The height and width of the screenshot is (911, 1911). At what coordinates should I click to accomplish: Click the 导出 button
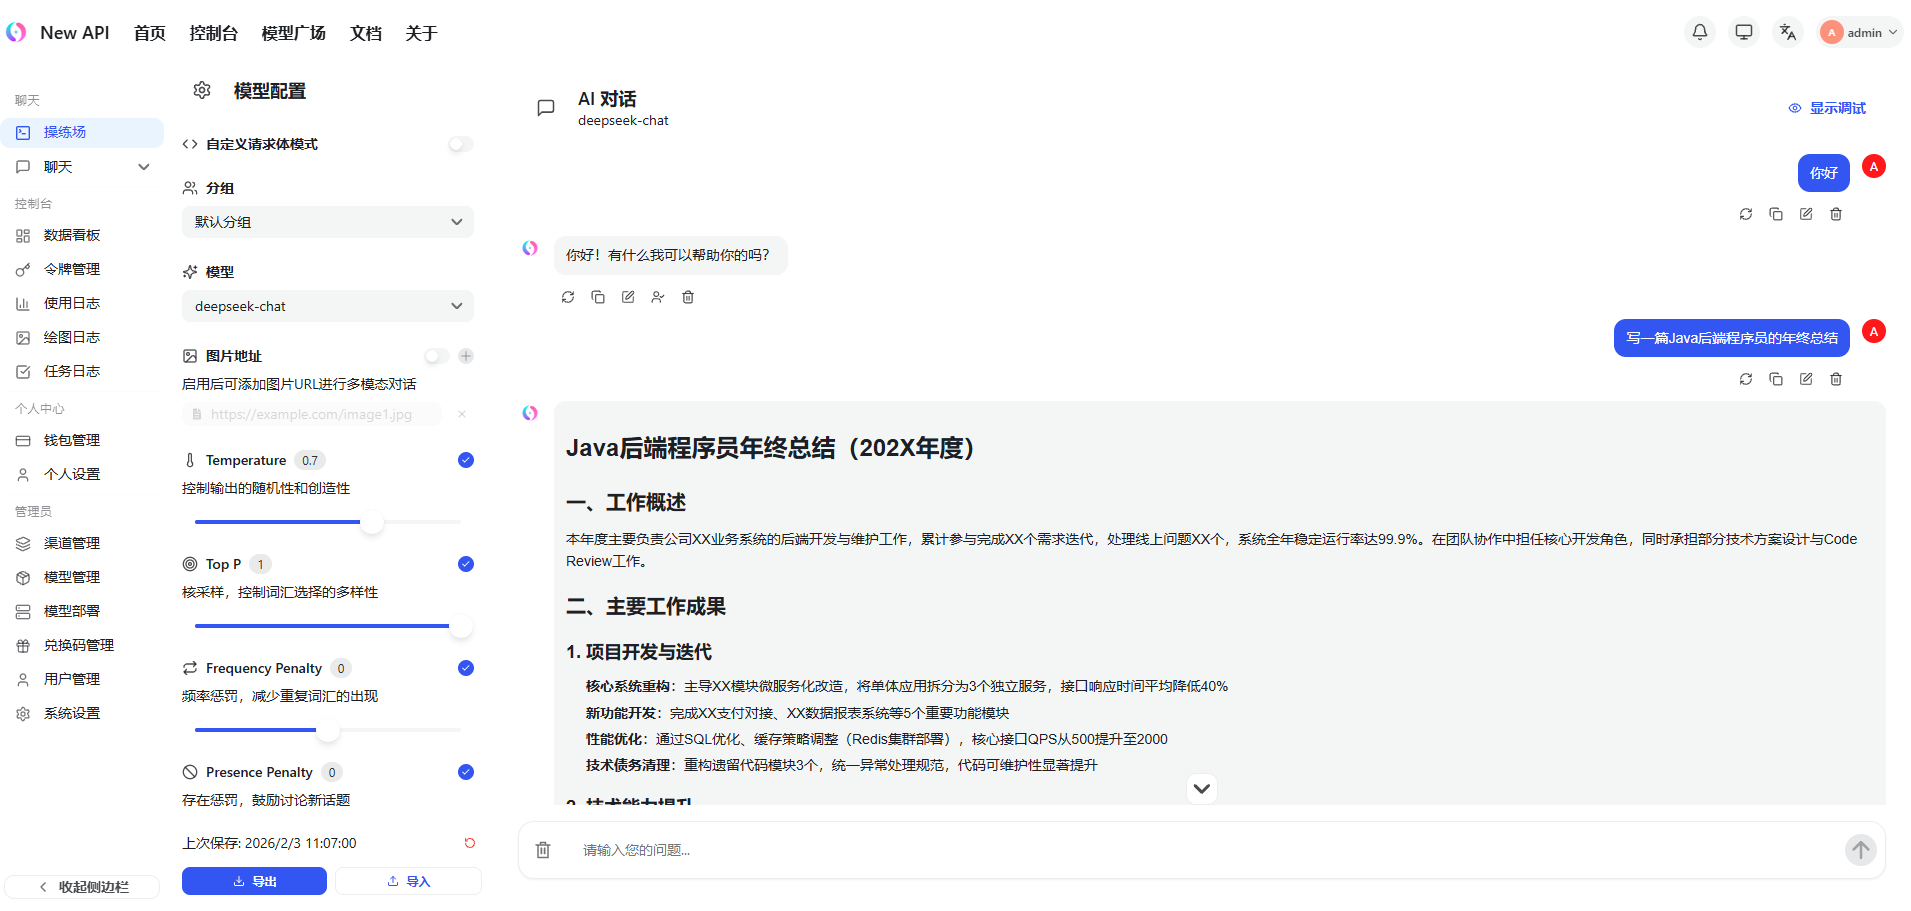click(x=254, y=881)
